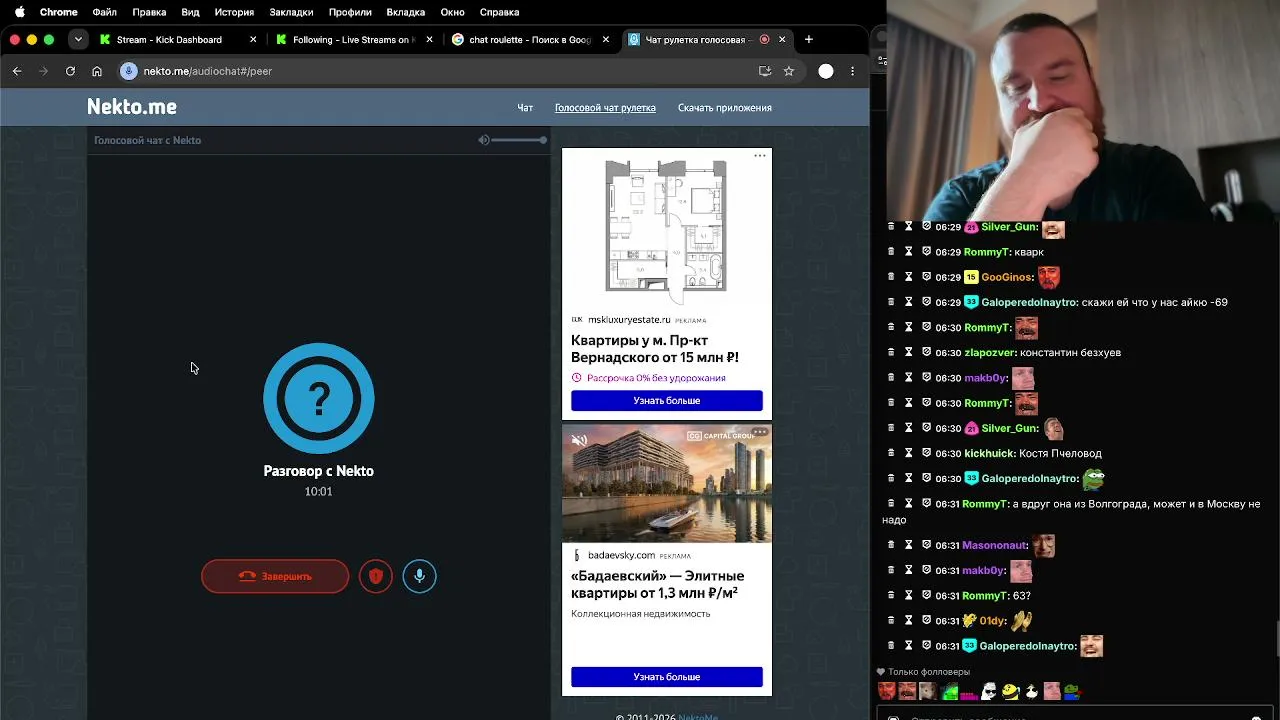The height and width of the screenshot is (720, 1280).
Task: Timeout sender of "скажи ей что у нас айкю -69"
Action: click(x=909, y=302)
